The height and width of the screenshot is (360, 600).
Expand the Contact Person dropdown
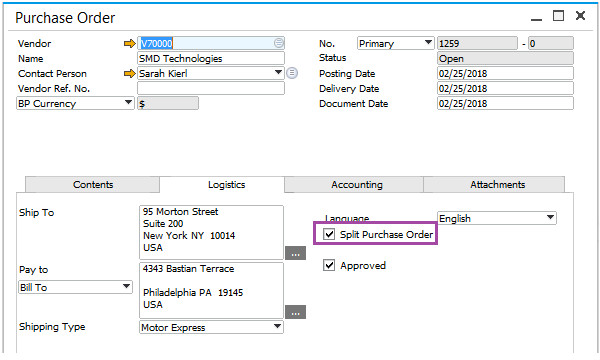pos(279,72)
